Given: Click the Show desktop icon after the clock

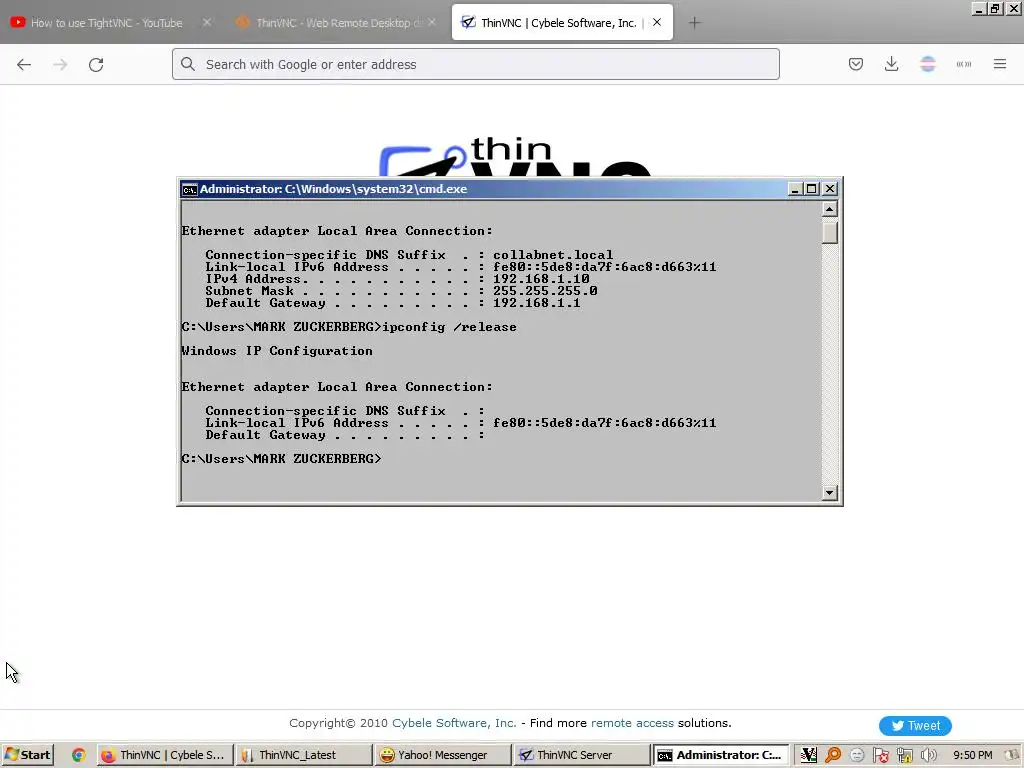Looking at the screenshot, I should click(x=1014, y=755).
